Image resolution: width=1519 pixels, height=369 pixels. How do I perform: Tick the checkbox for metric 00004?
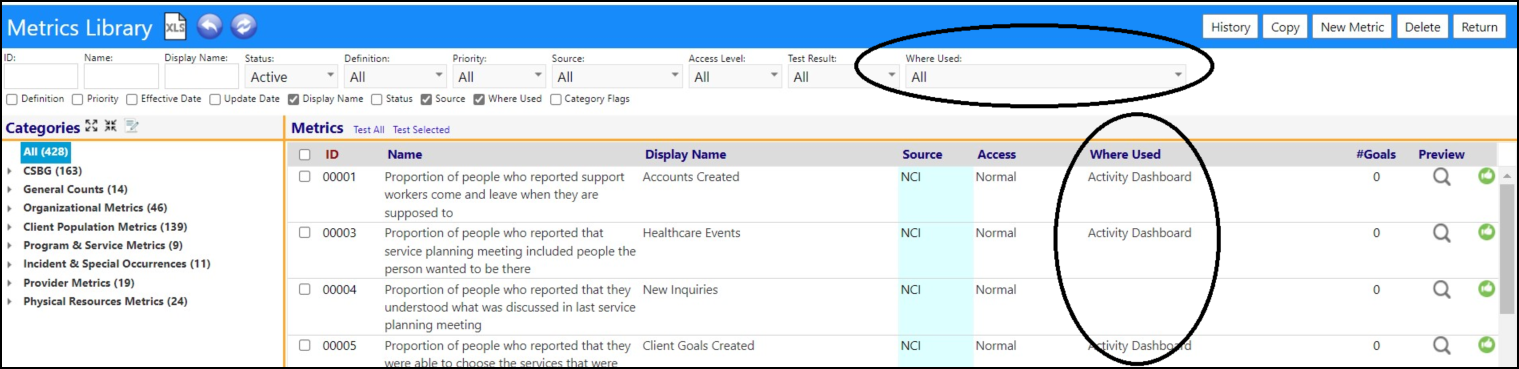pyautogui.click(x=305, y=290)
